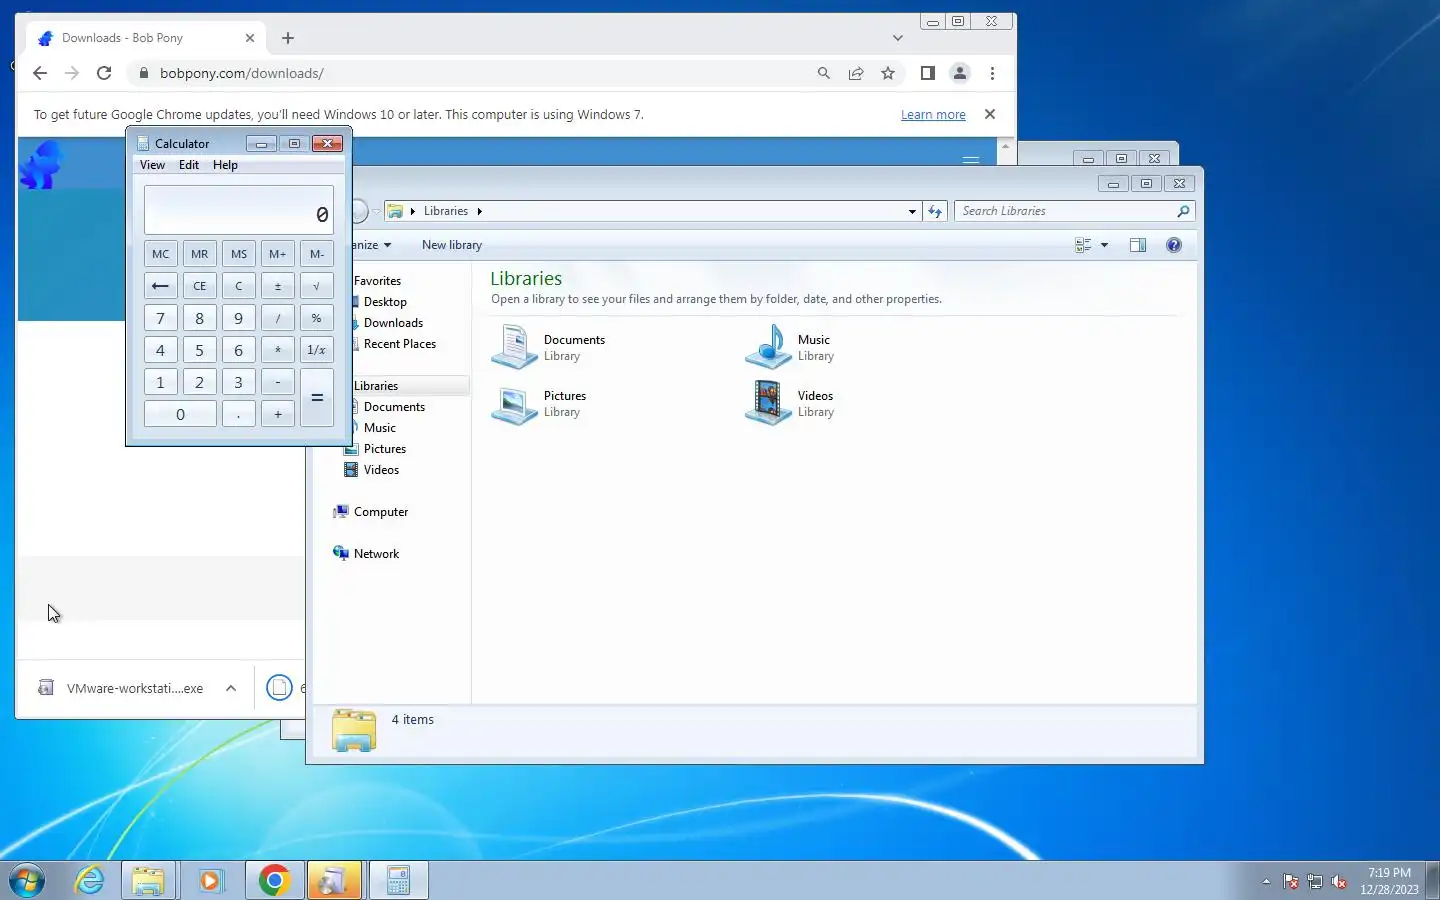Open Chrome's three-dot menu
The width and height of the screenshot is (1440, 900).
coord(992,73)
